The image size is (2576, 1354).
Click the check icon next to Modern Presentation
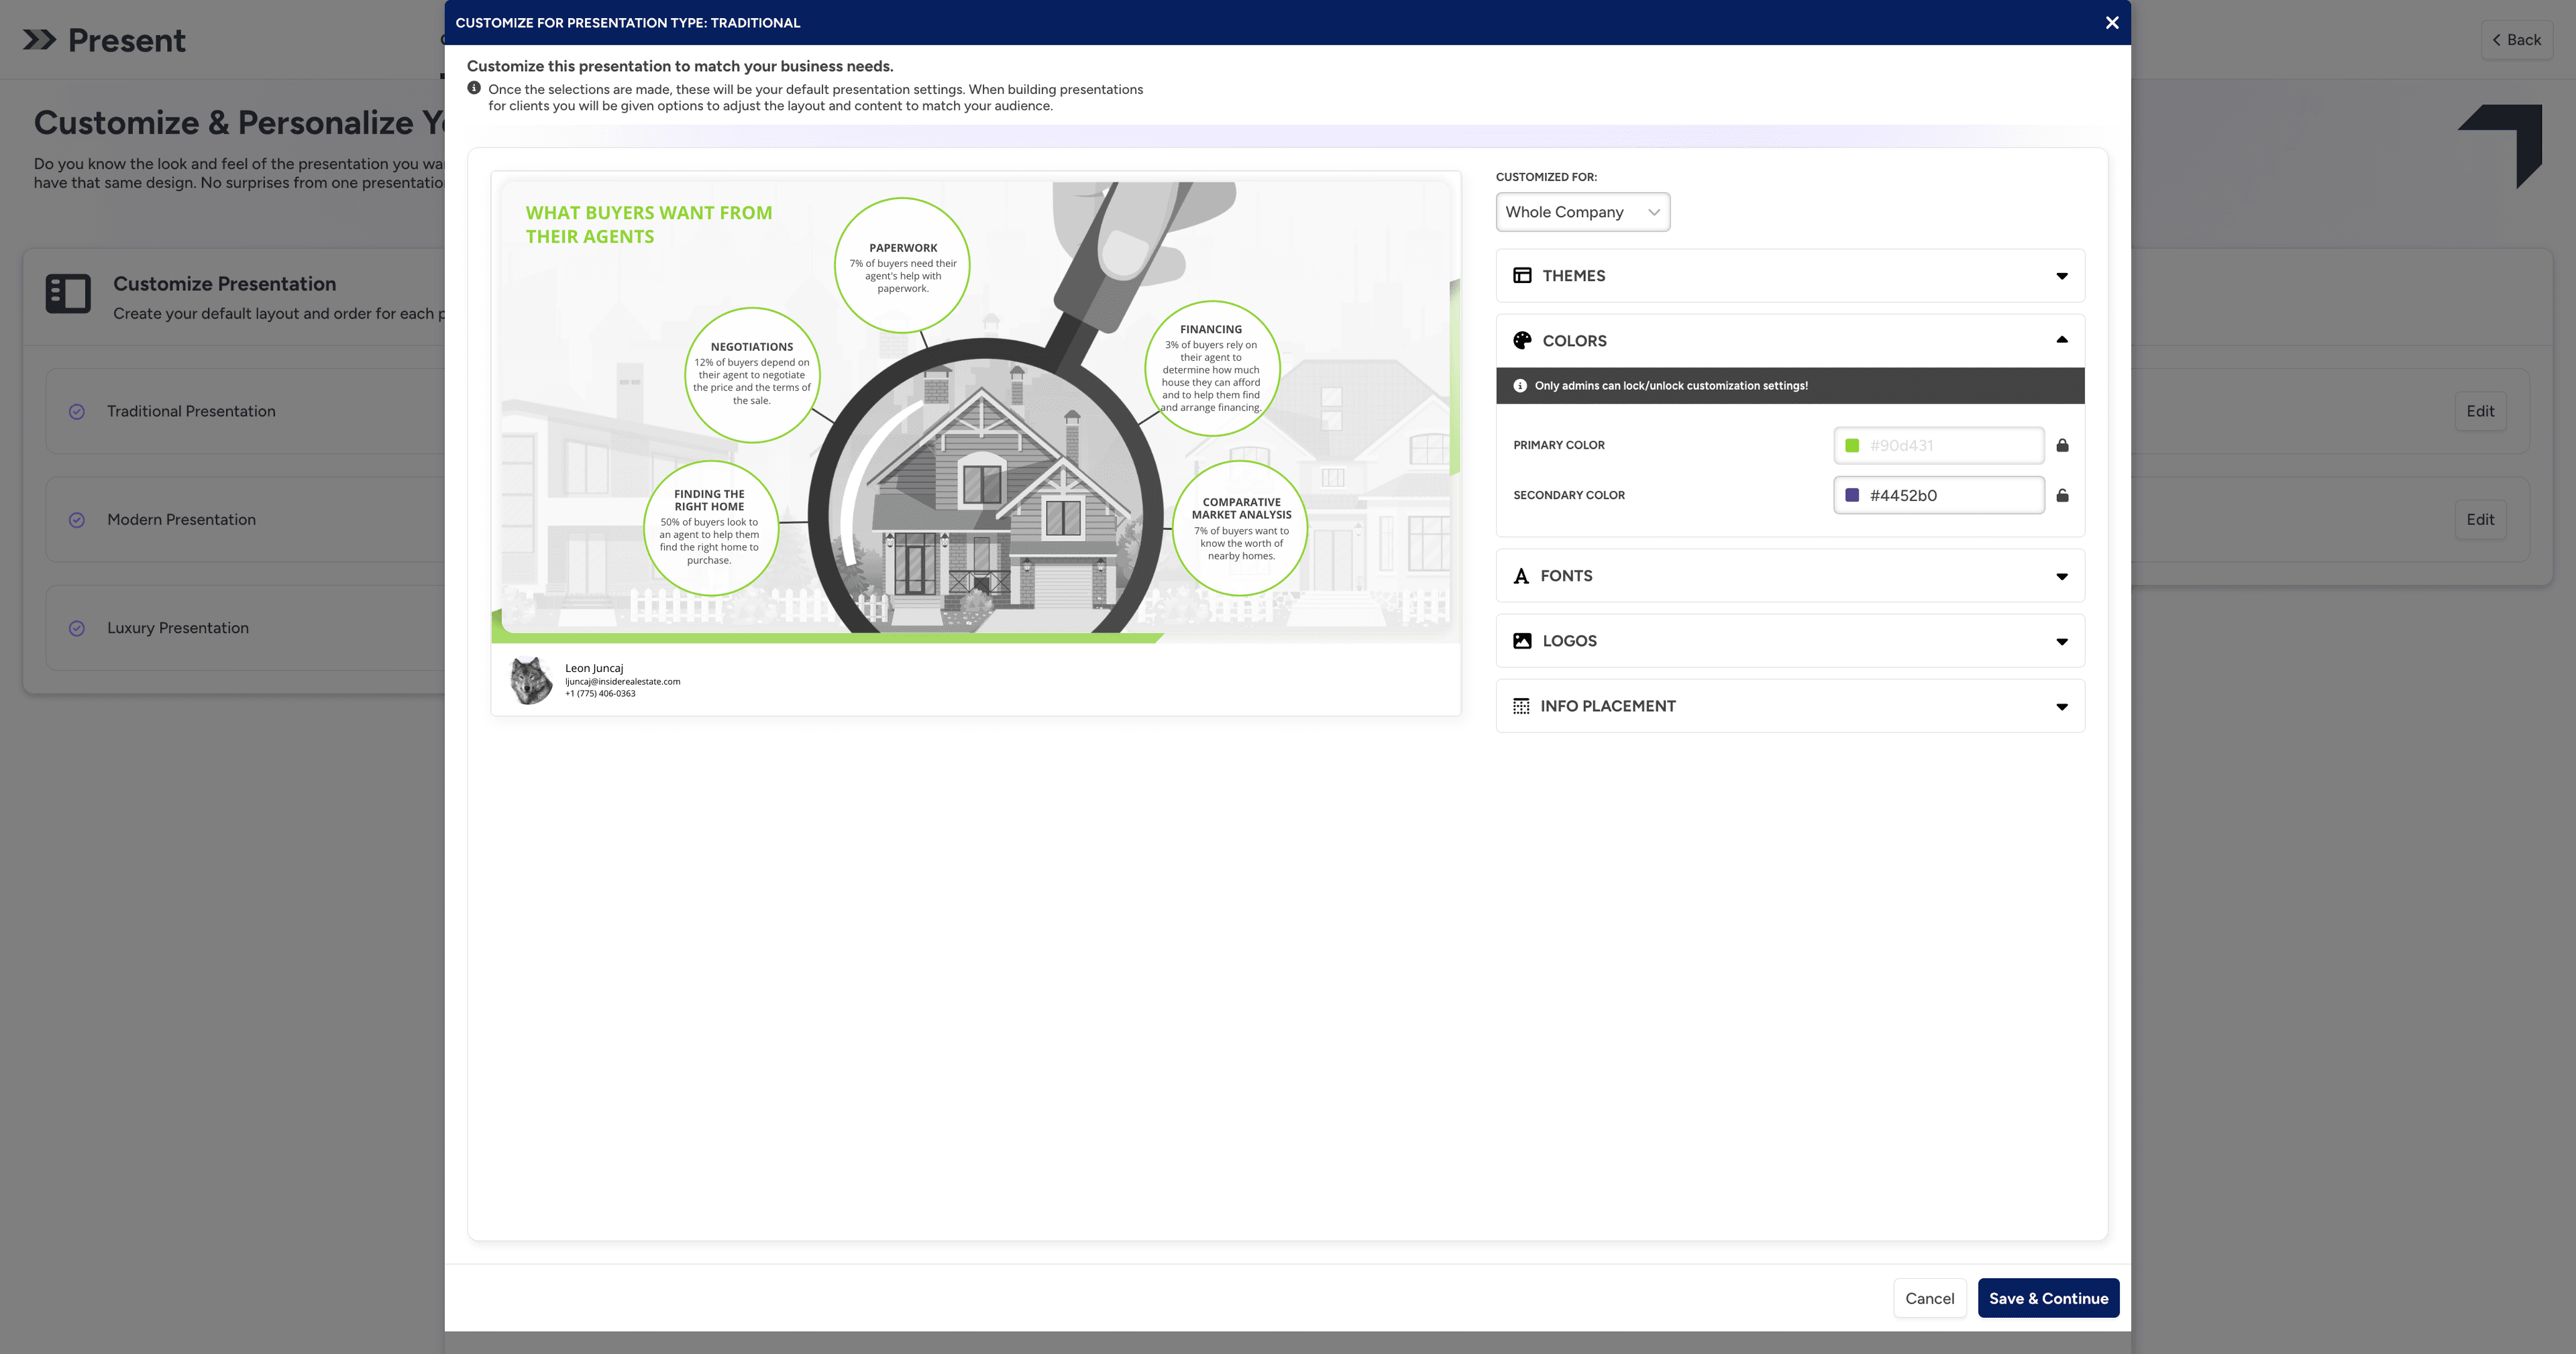76,520
